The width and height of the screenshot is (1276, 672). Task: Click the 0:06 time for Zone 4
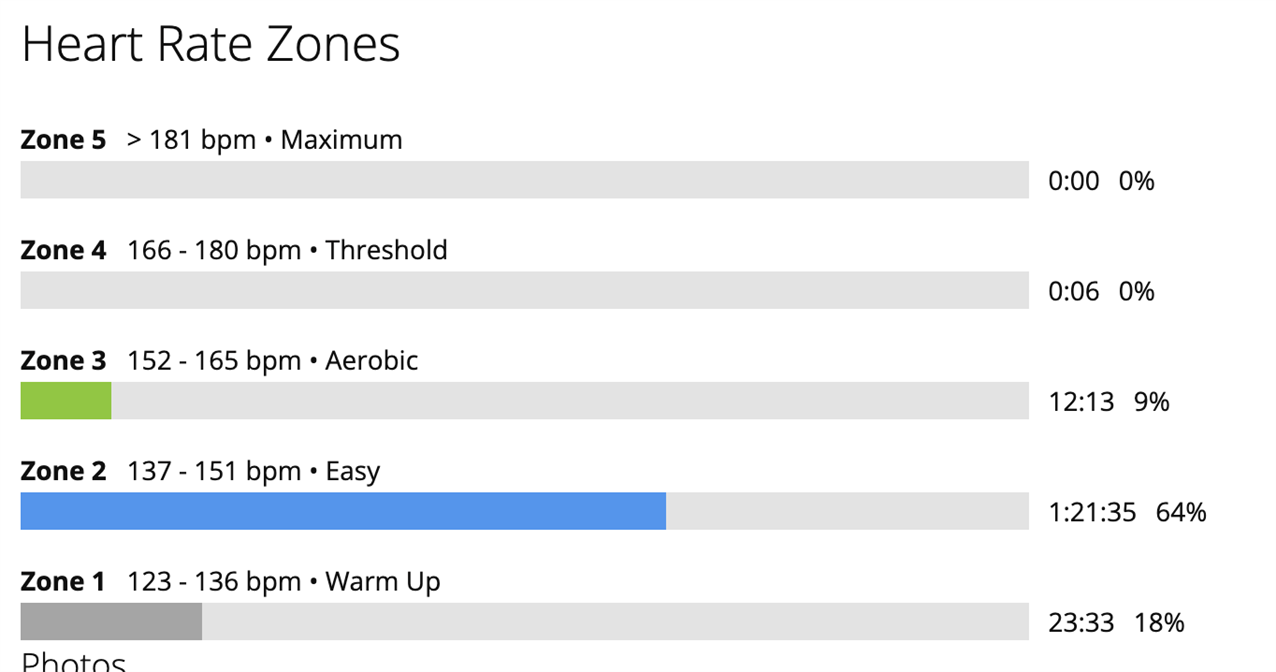click(1073, 292)
